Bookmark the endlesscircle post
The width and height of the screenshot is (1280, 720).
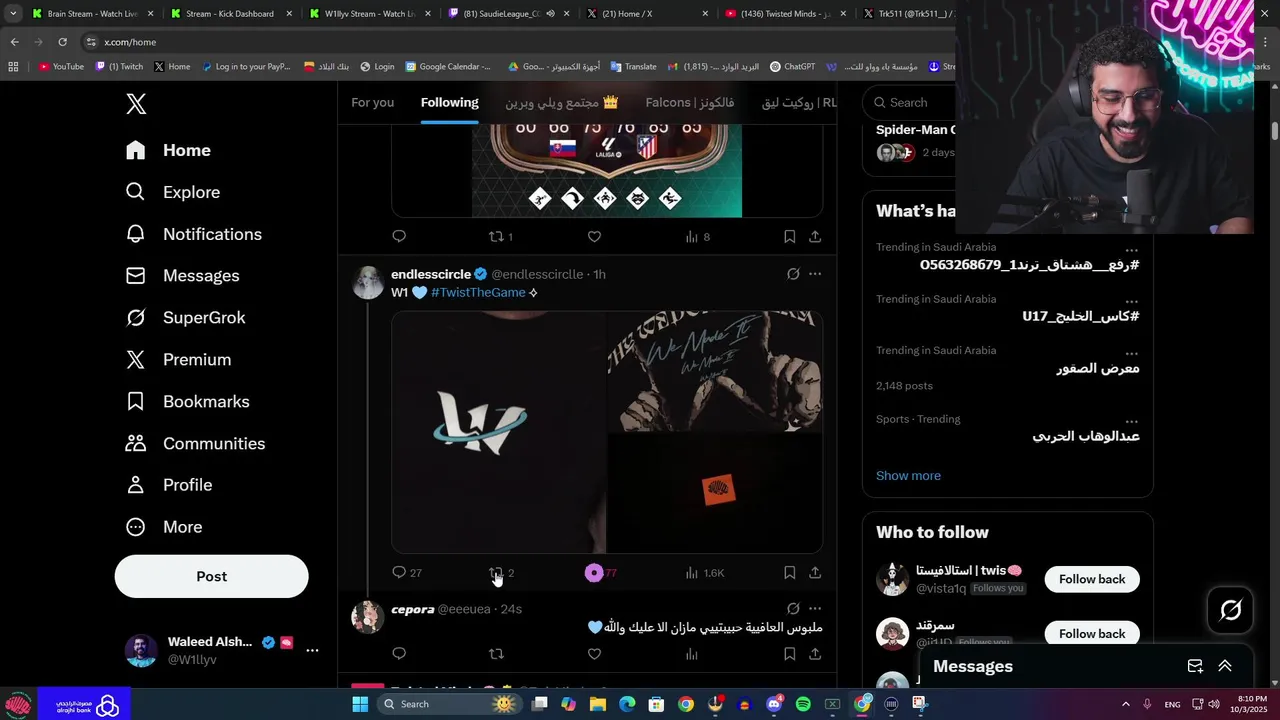(789, 573)
